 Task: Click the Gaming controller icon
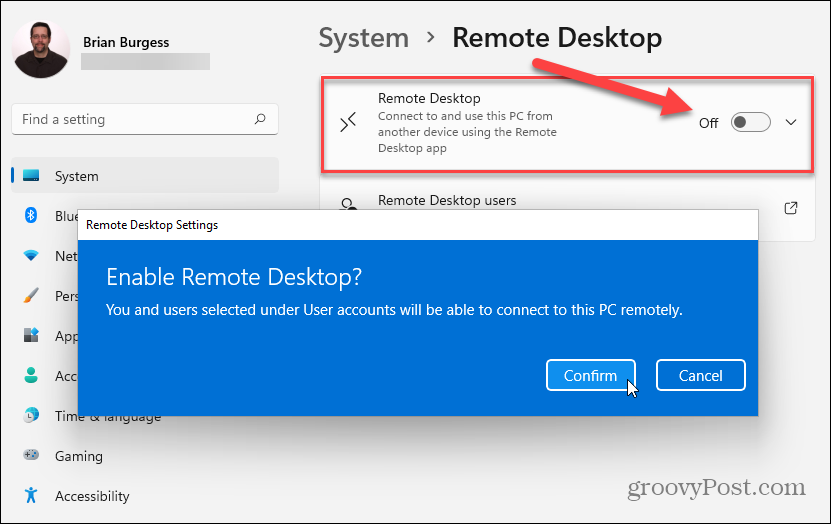(x=31, y=456)
